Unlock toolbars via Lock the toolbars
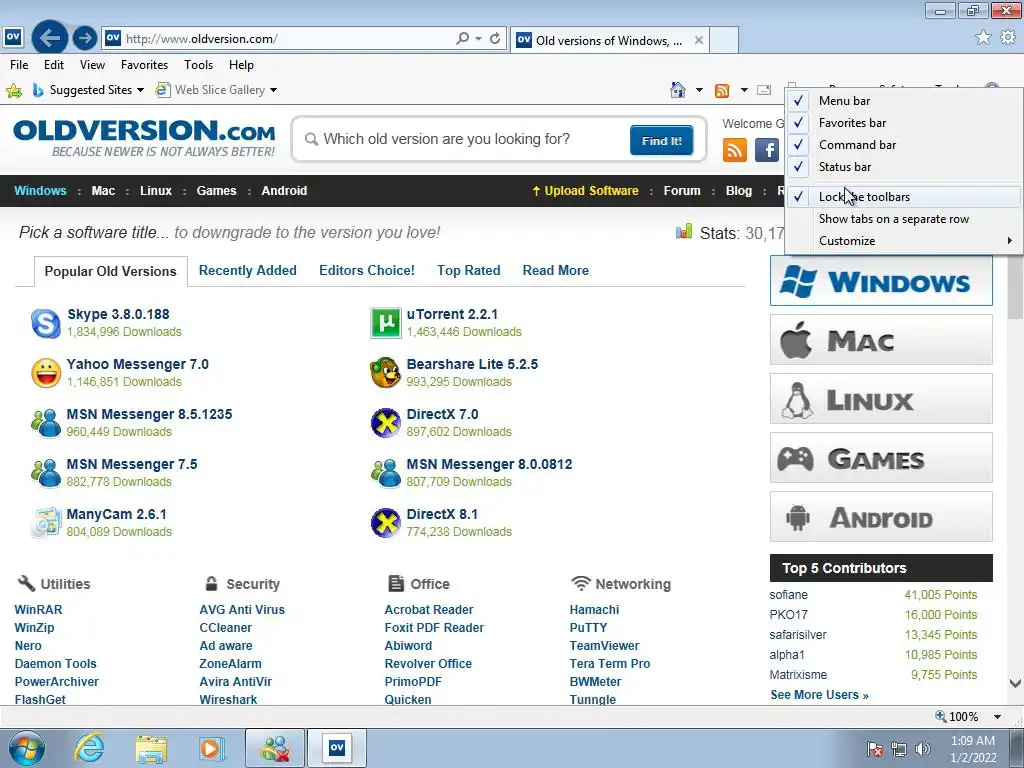 tap(904, 197)
